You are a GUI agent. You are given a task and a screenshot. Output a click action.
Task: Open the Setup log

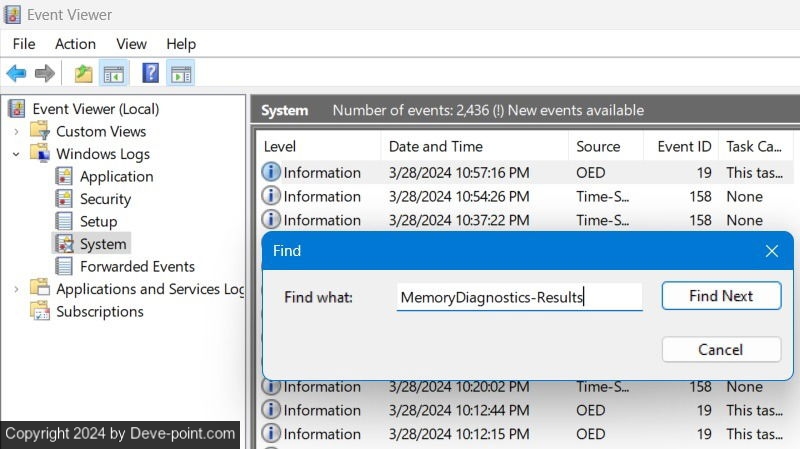click(98, 221)
